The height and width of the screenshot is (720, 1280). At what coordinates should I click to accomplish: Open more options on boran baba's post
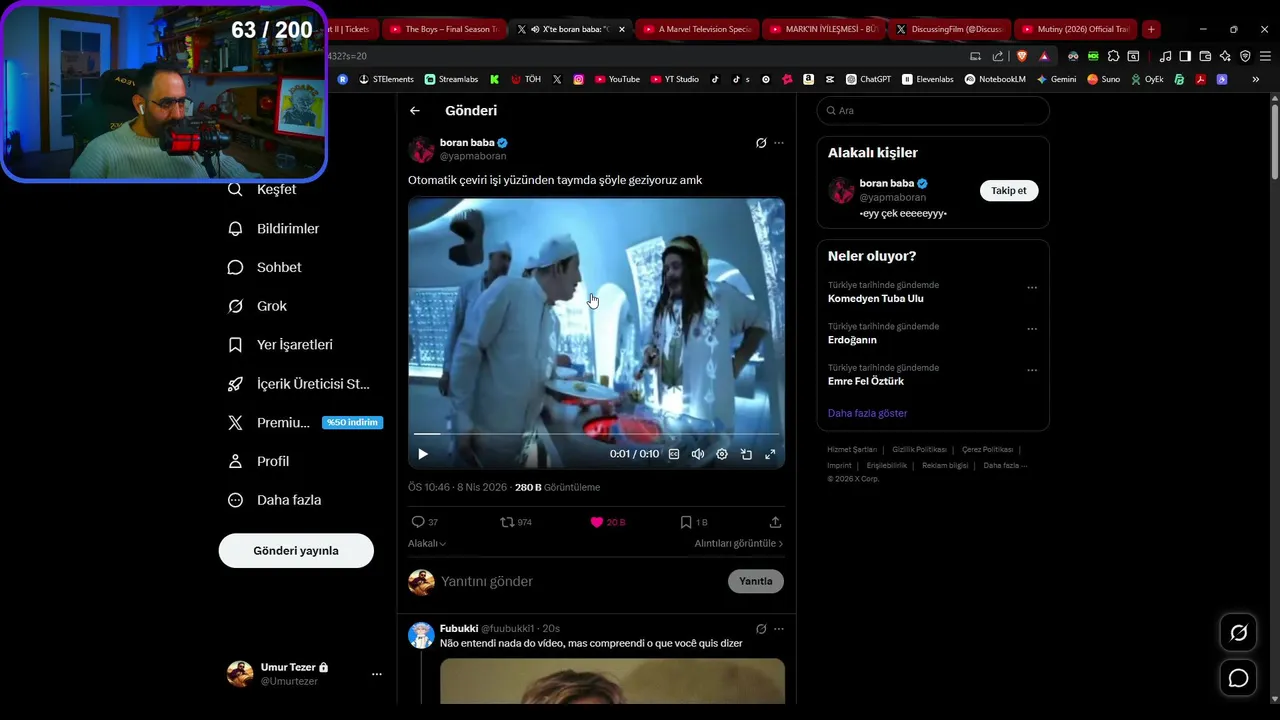pyautogui.click(x=779, y=143)
